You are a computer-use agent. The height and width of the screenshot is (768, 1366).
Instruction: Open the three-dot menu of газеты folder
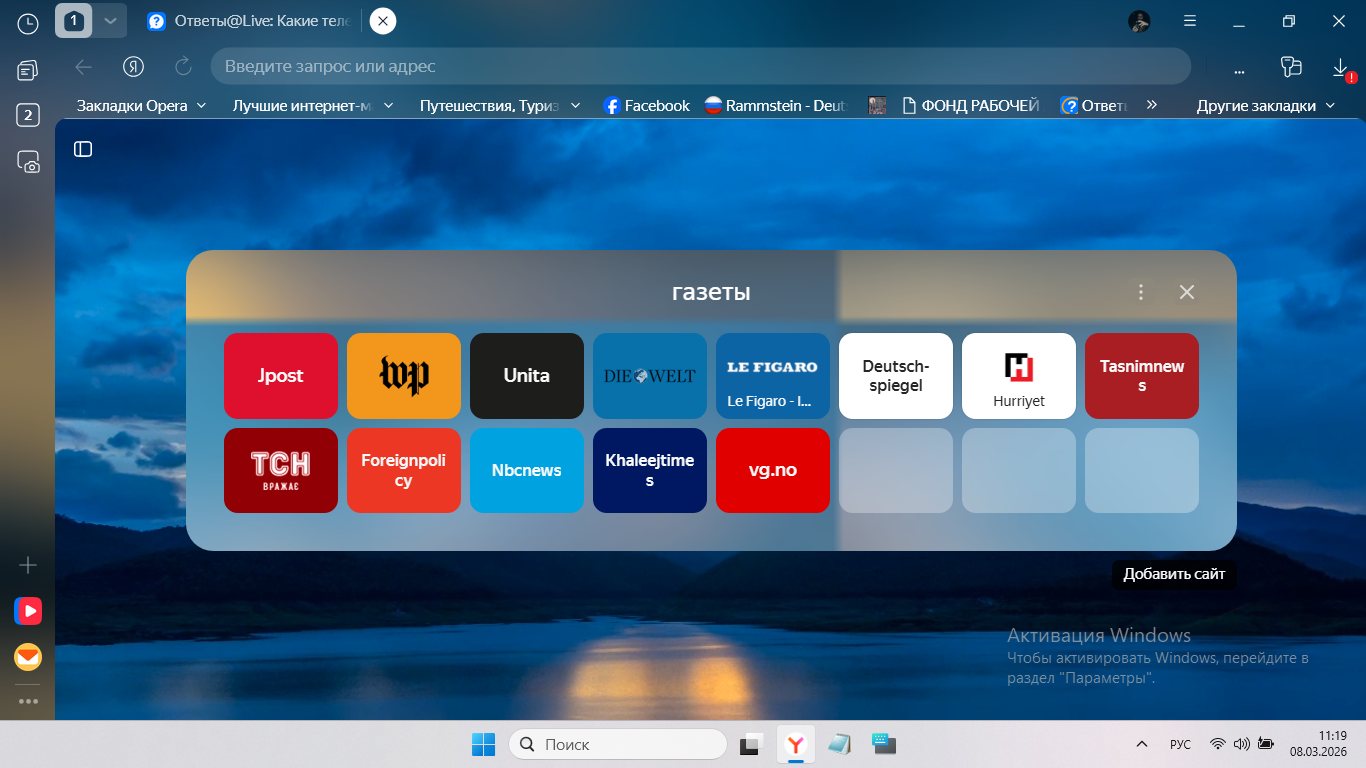click(1141, 292)
